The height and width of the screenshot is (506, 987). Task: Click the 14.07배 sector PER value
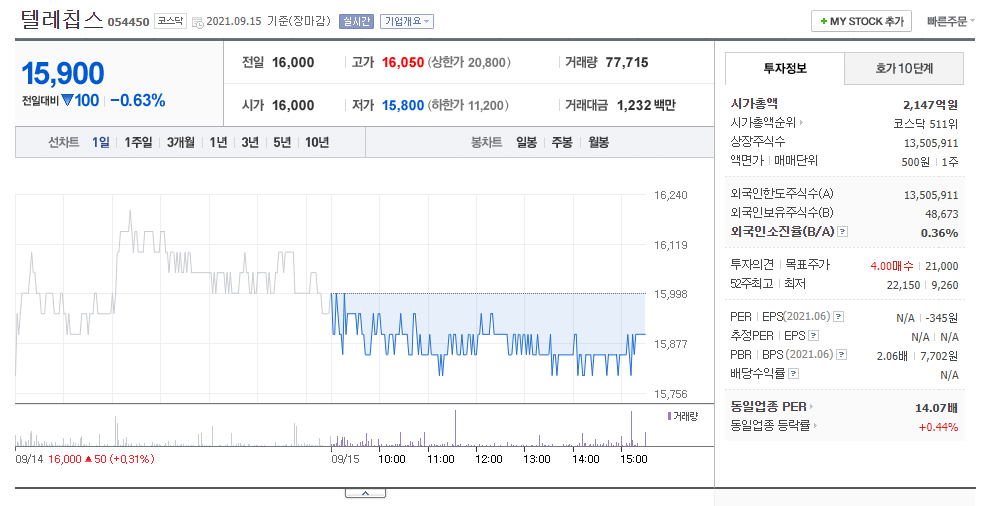(x=937, y=408)
